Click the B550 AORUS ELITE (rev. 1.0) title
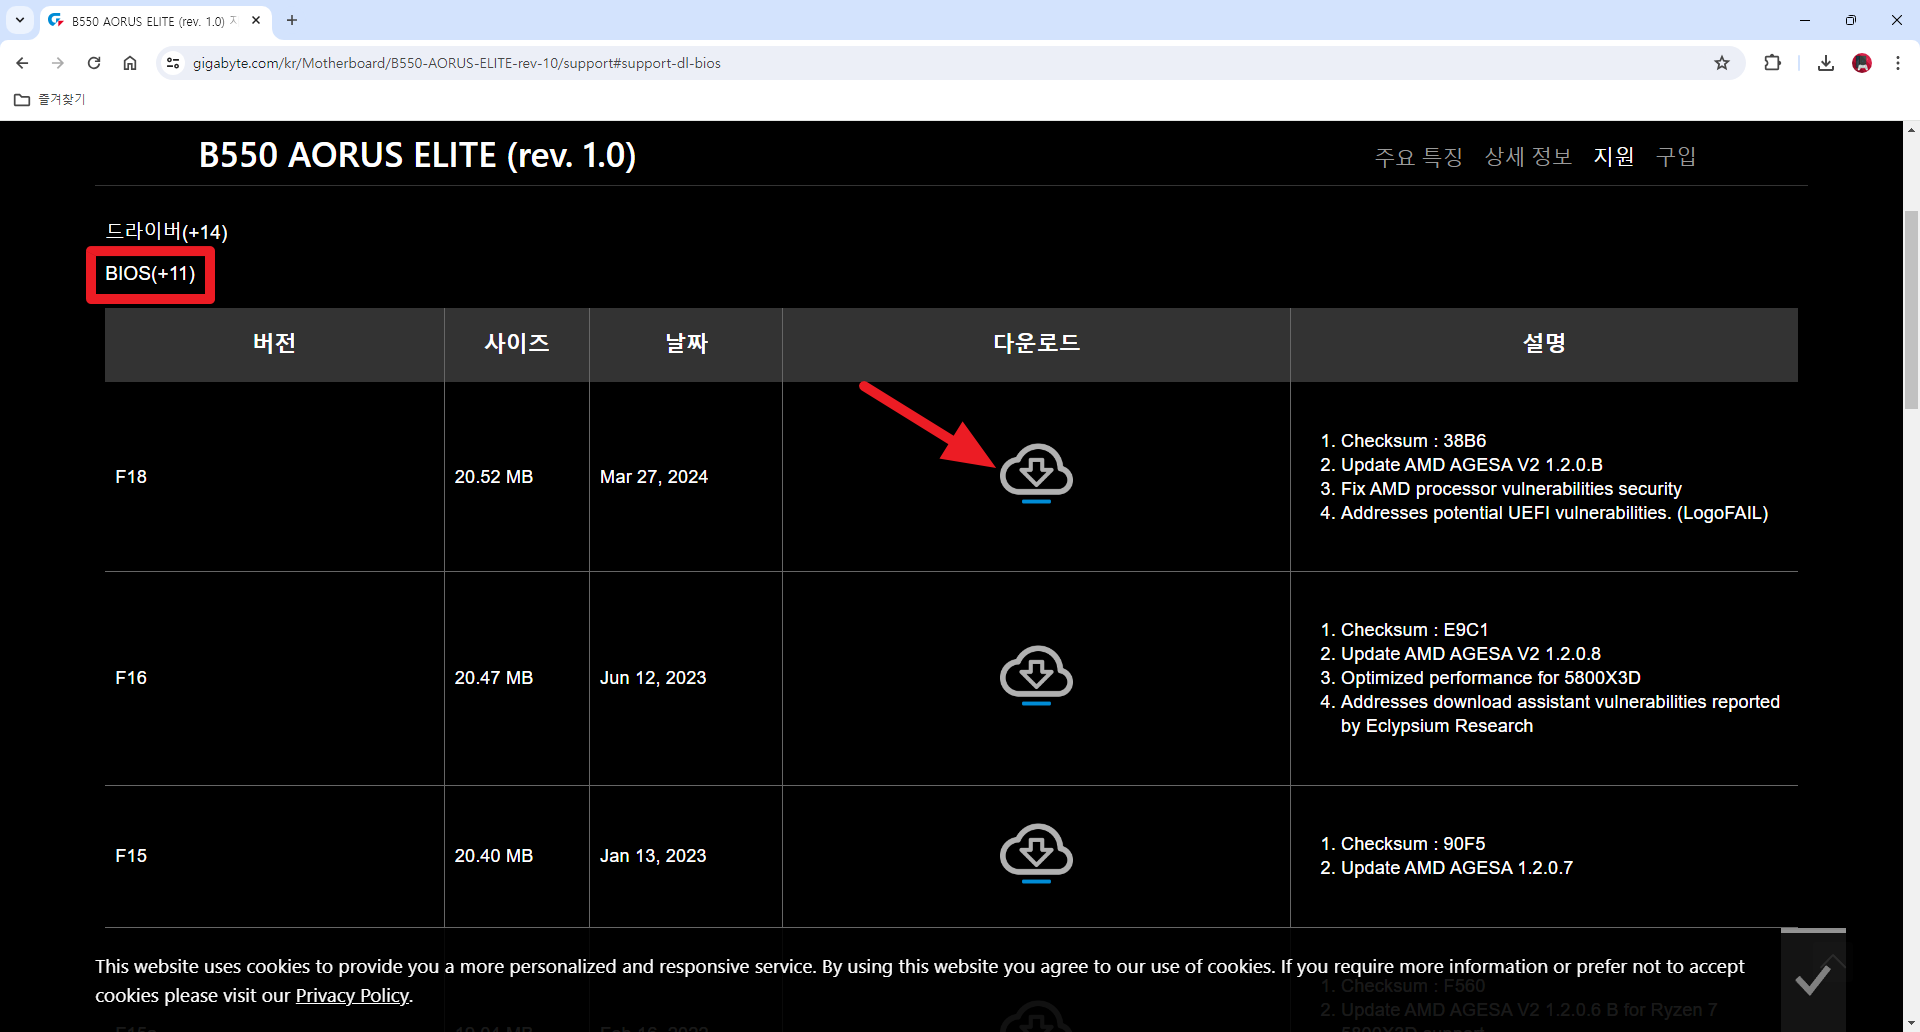 417,155
